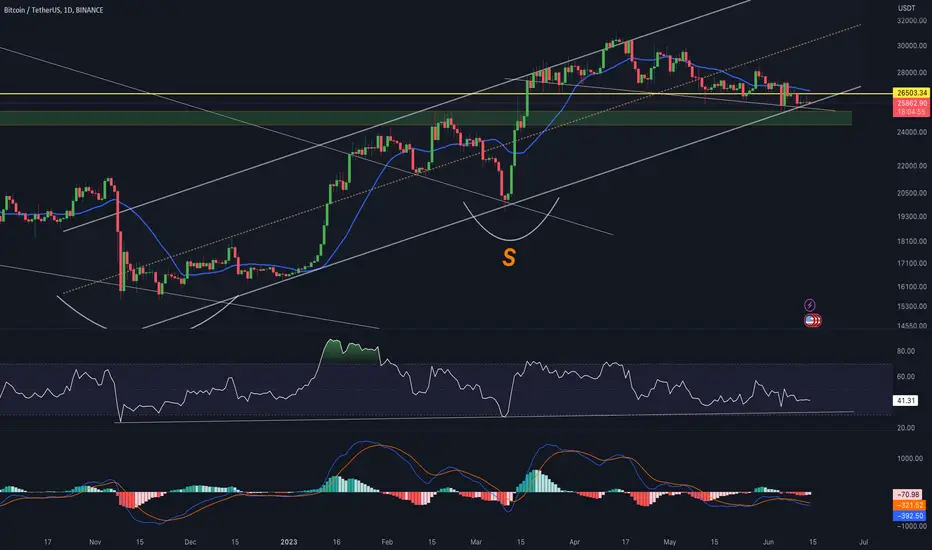Click the 20500.00 price axis label

click(x=911, y=193)
